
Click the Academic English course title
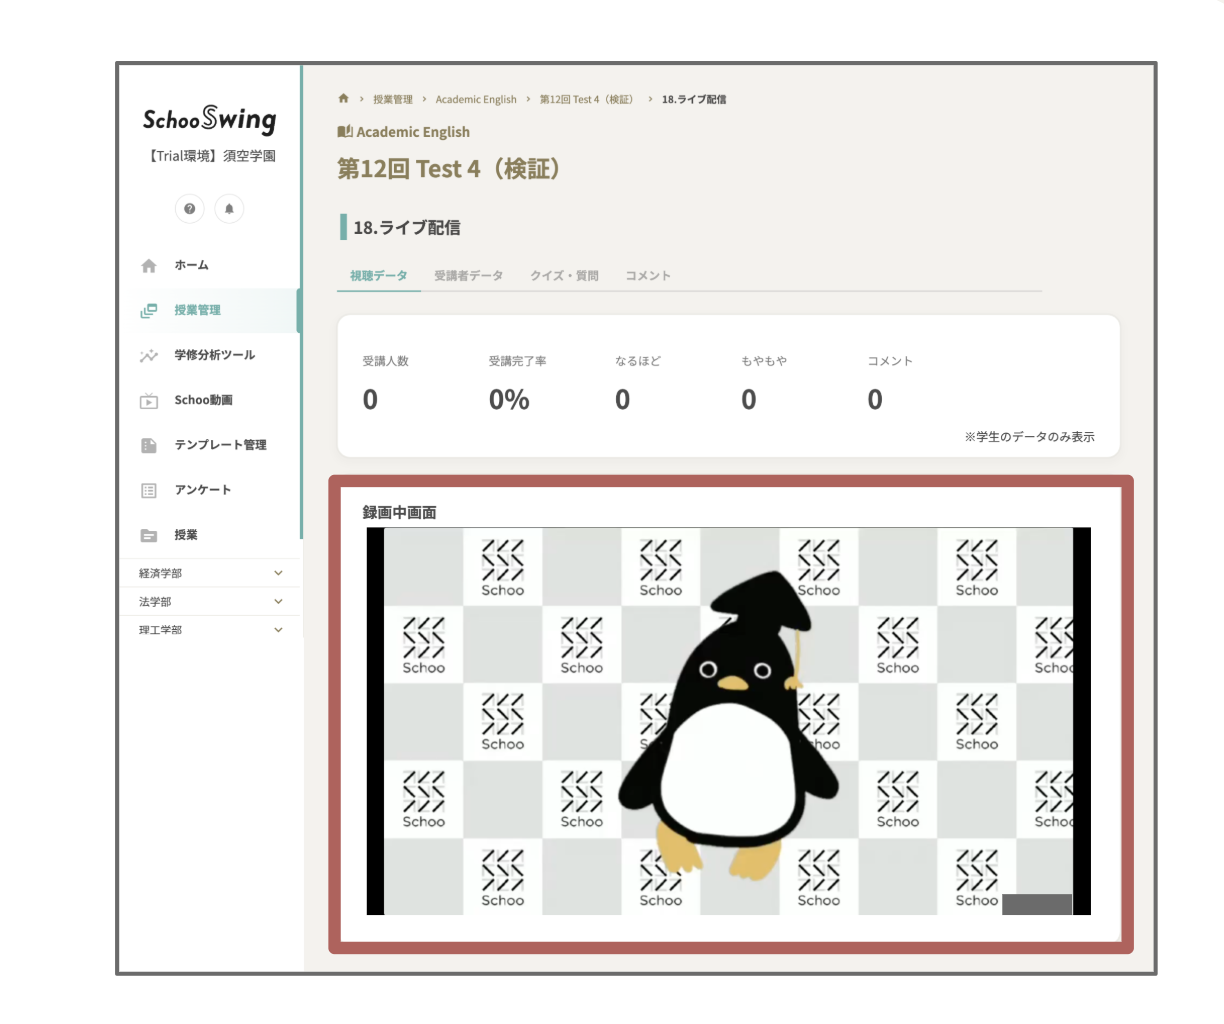(413, 132)
